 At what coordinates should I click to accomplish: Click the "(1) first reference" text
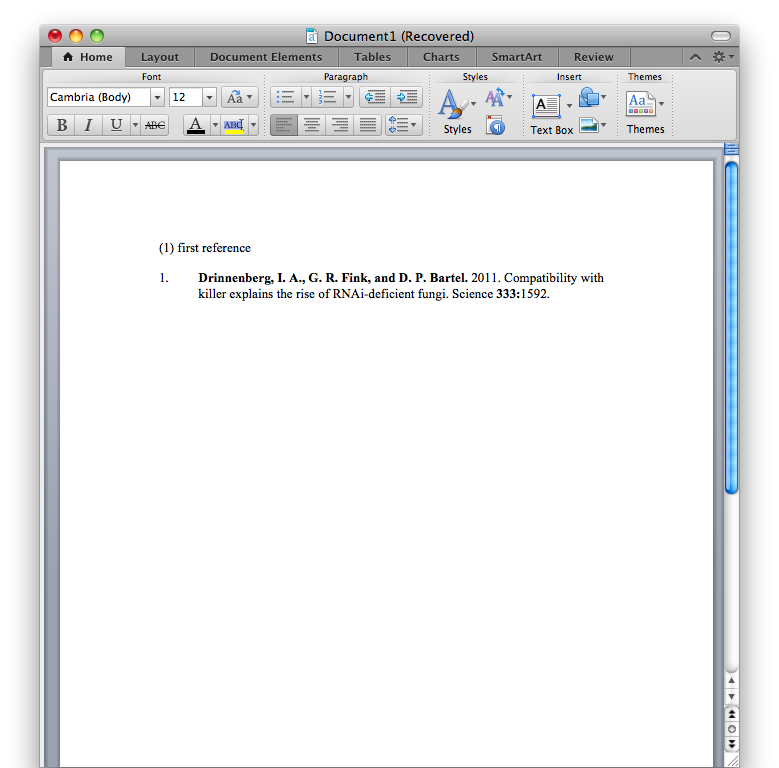(x=205, y=248)
